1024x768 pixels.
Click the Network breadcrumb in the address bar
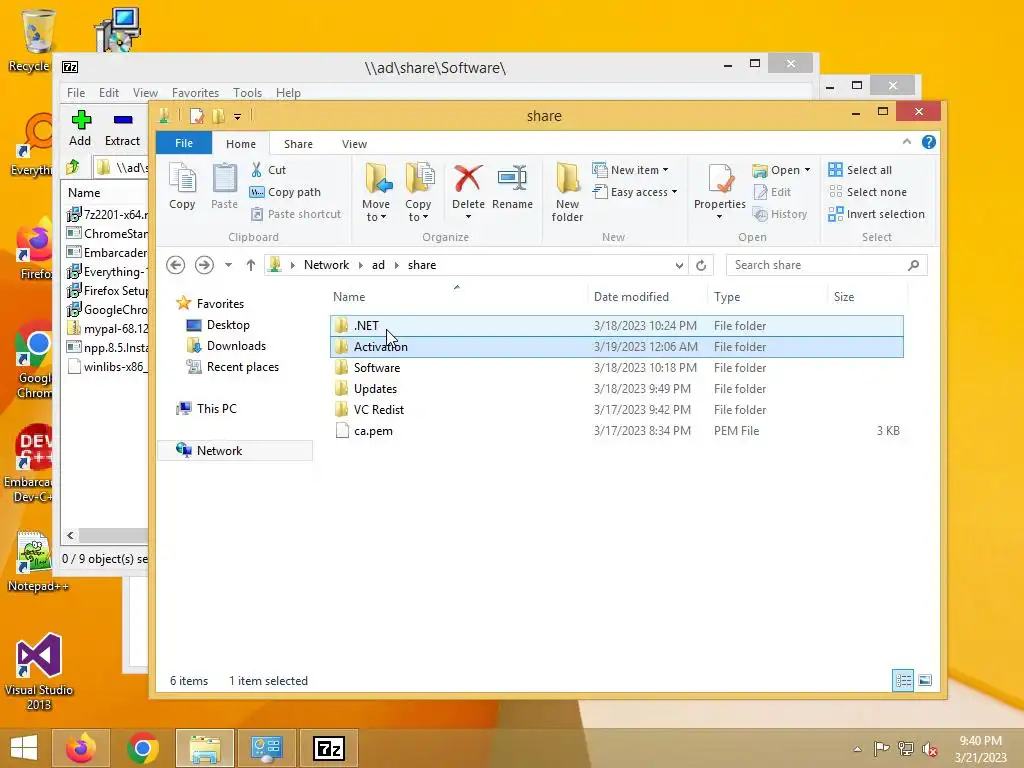[x=327, y=265]
